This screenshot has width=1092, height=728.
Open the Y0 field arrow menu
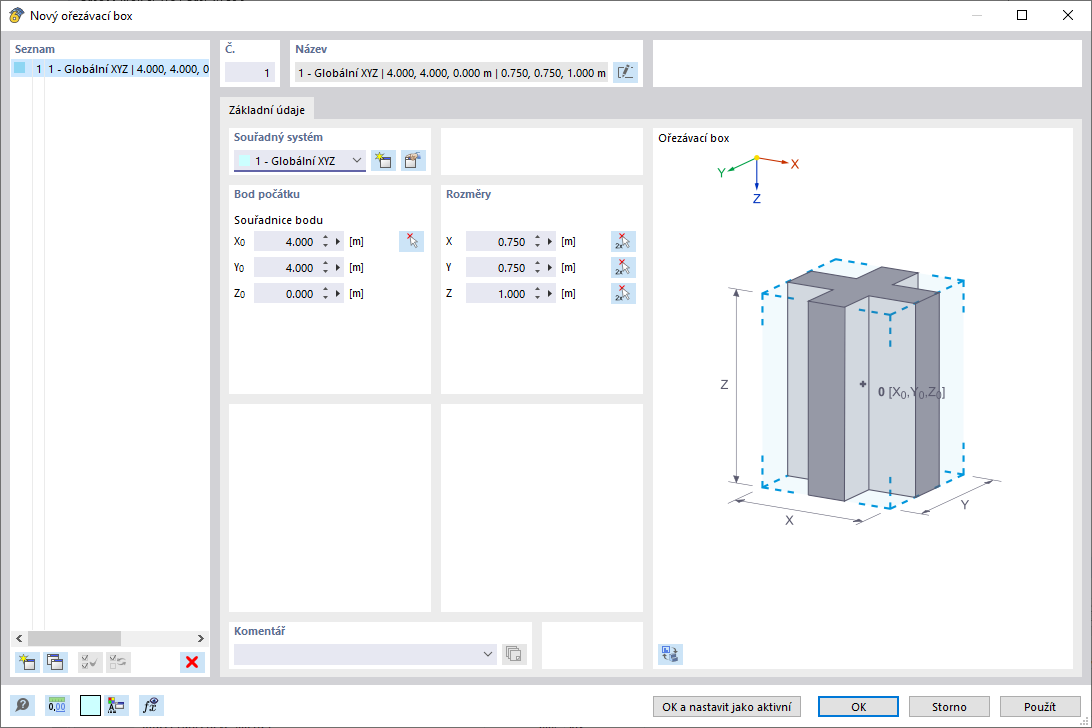[338, 268]
